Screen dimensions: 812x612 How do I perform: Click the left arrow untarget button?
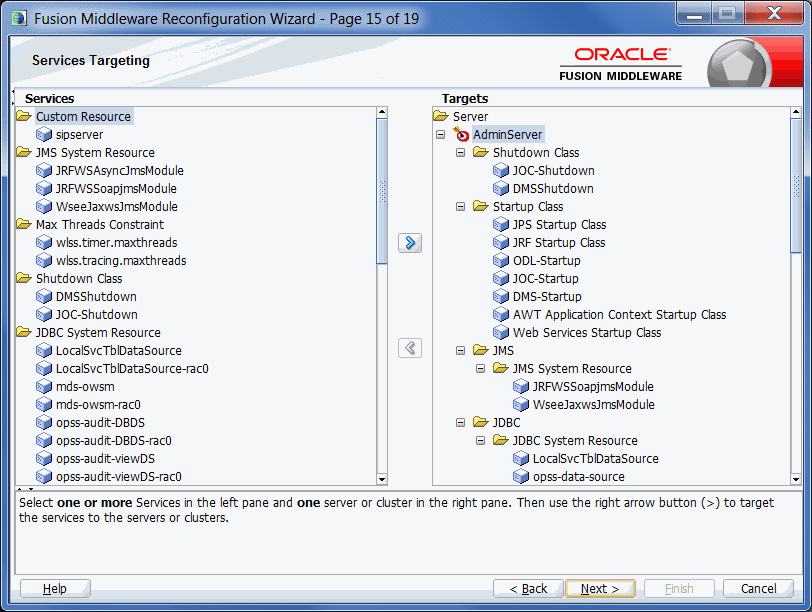coord(410,347)
